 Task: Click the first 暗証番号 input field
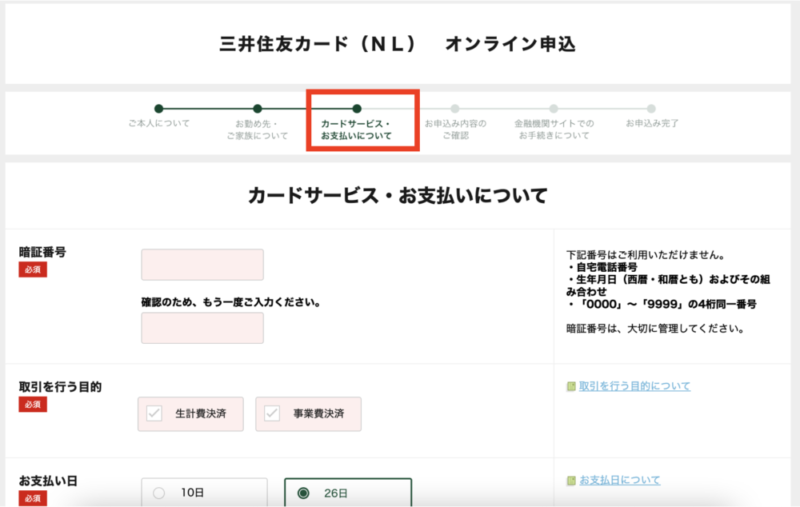[x=203, y=265]
